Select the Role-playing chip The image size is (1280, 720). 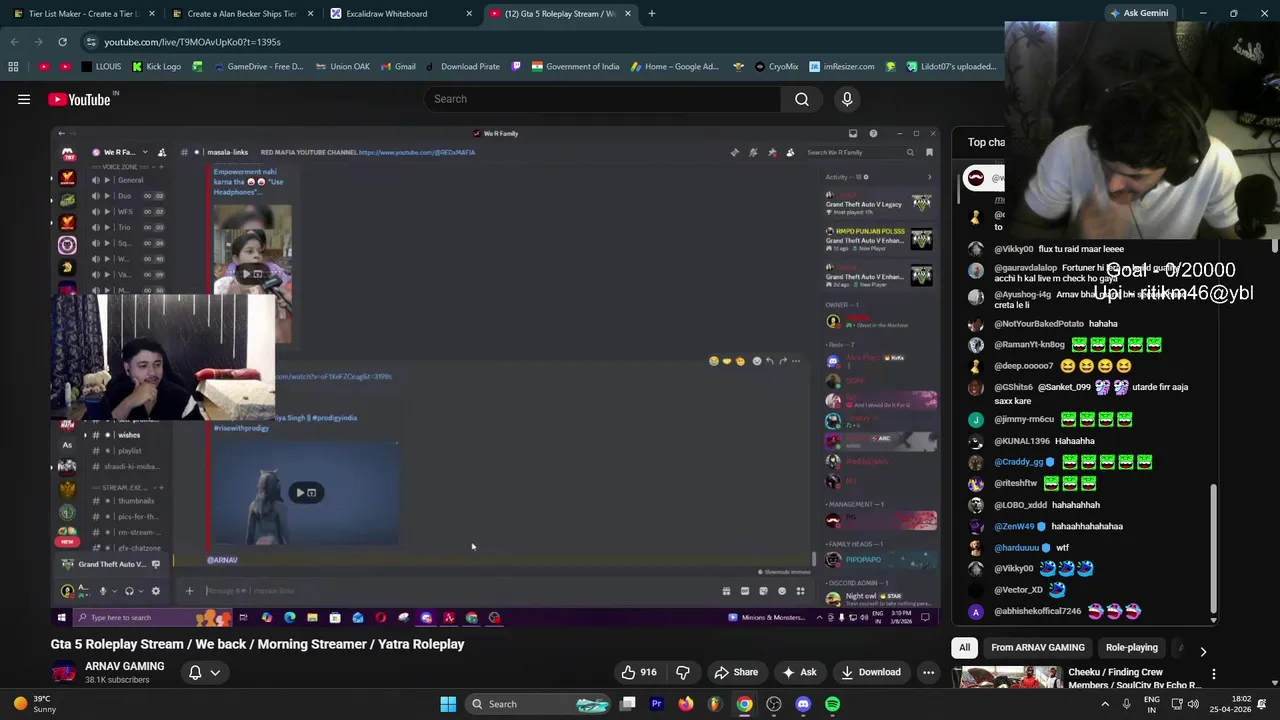pyautogui.click(x=1131, y=648)
